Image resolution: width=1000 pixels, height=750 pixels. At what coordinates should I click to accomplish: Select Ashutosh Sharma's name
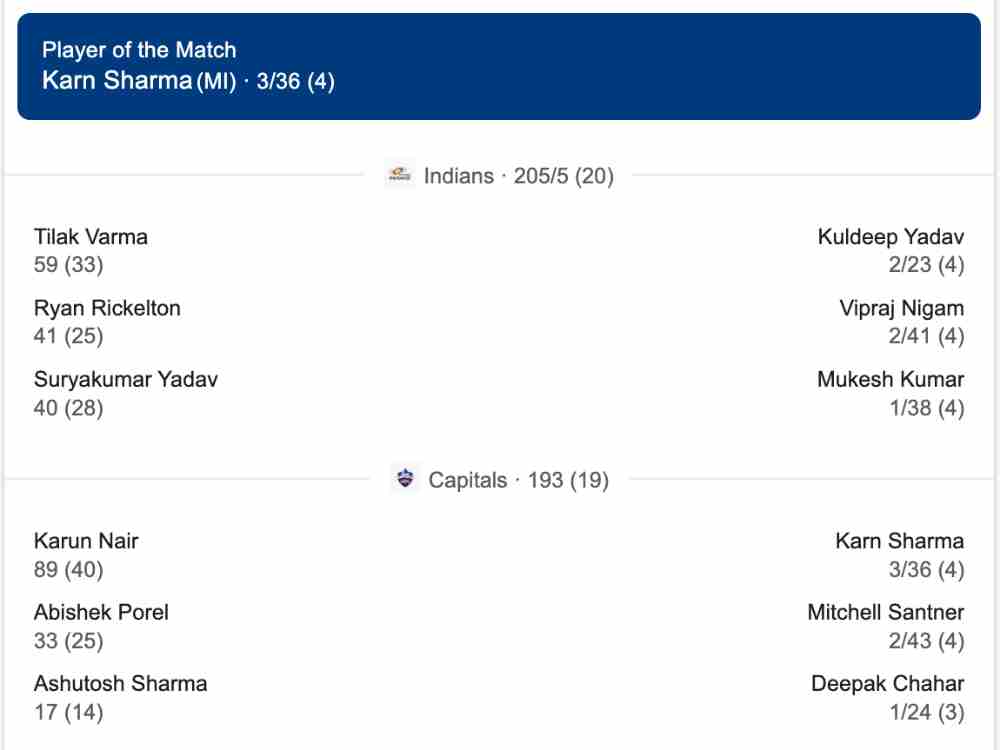pyautogui.click(x=121, y=684)
